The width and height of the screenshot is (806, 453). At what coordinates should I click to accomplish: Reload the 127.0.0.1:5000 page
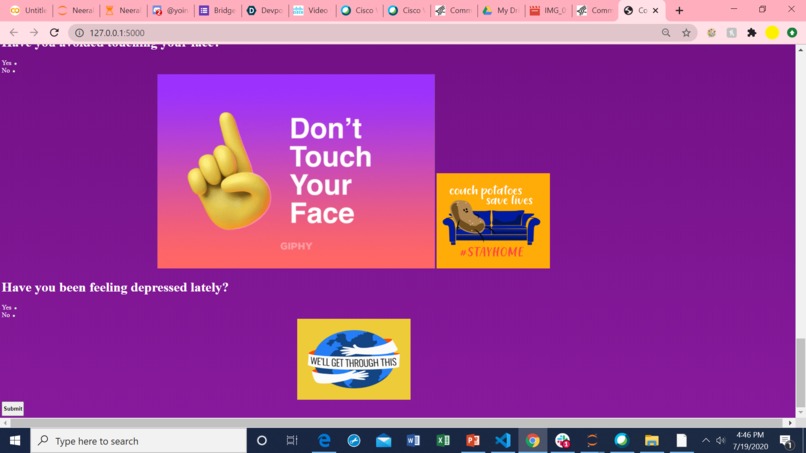[x=54, y=32]
